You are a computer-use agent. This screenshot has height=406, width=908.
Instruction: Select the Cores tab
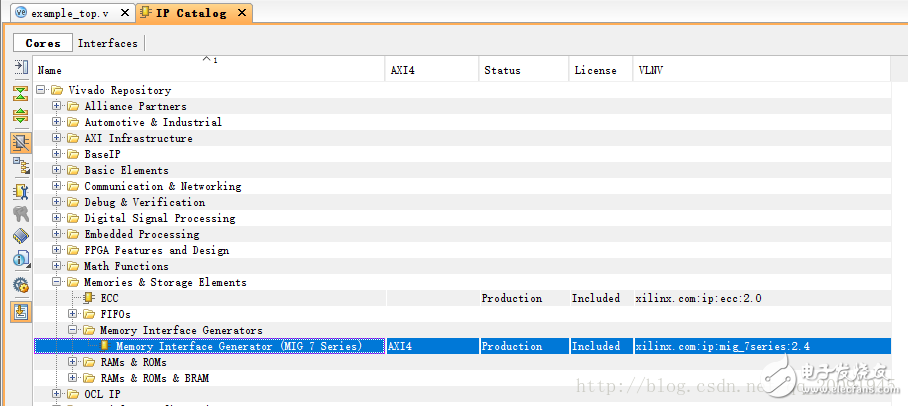pos(43,43)
